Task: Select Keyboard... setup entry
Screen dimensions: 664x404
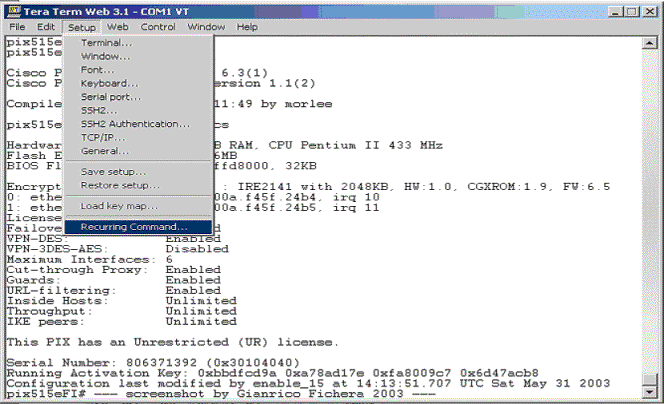Action: [x=138, y=83]
